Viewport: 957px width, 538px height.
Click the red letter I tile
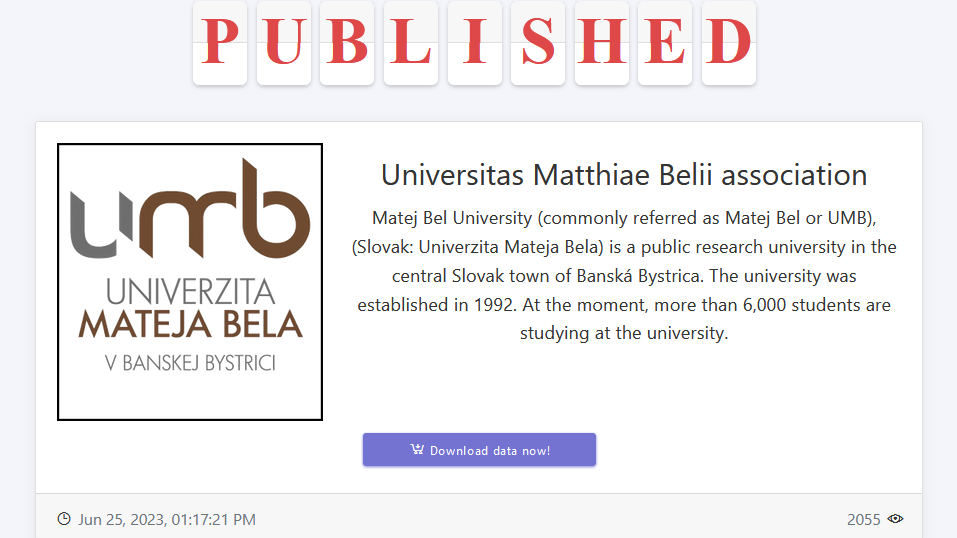point(475,43)
